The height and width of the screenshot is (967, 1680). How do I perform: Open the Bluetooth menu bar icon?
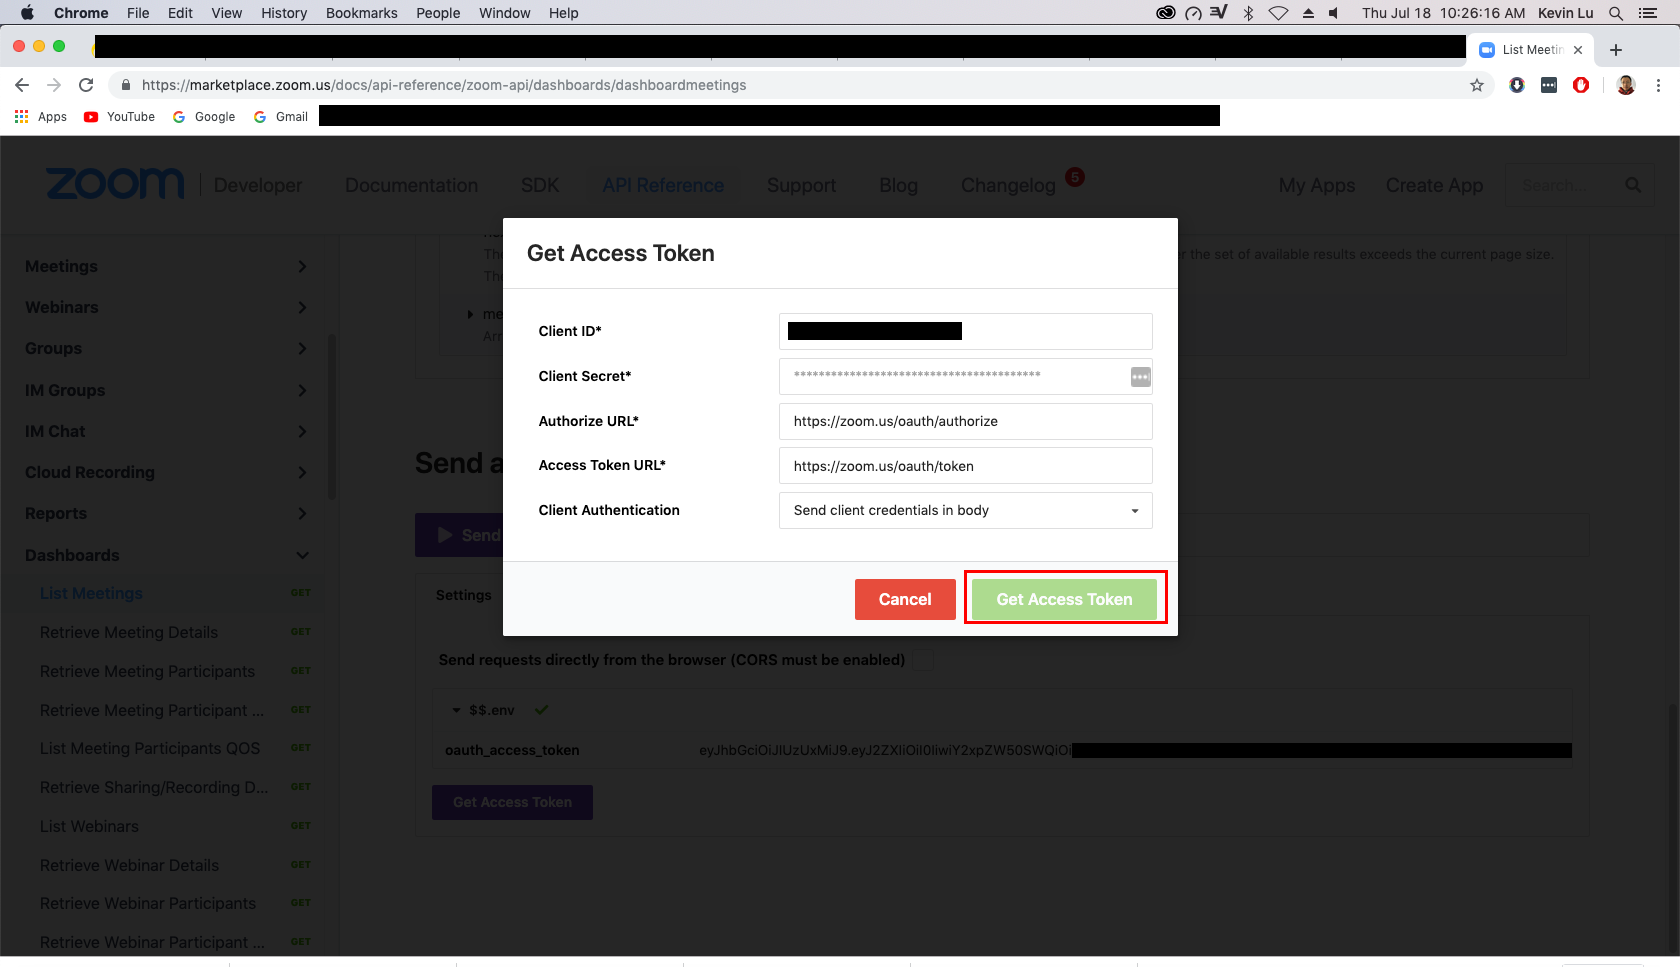1248,13
